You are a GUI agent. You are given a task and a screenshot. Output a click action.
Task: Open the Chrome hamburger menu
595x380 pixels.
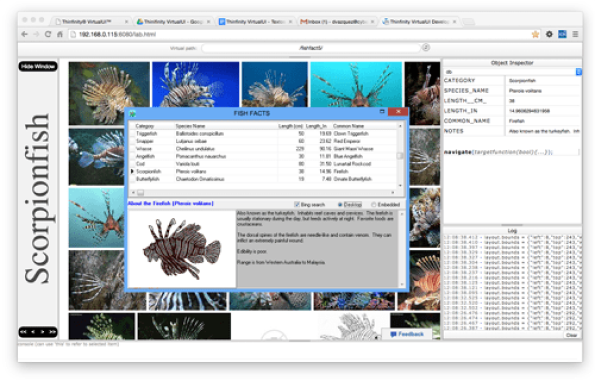point(575,34)
